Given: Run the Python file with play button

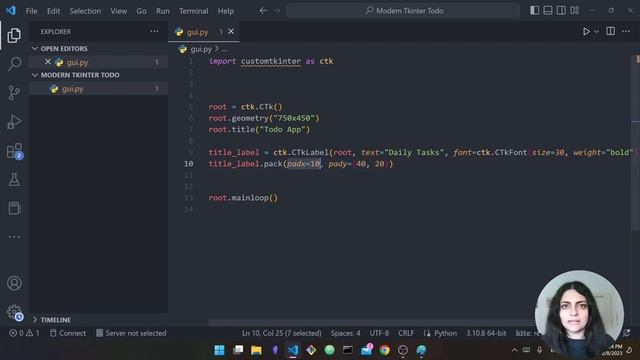Looking at the screenshot, I should [586, 31].
